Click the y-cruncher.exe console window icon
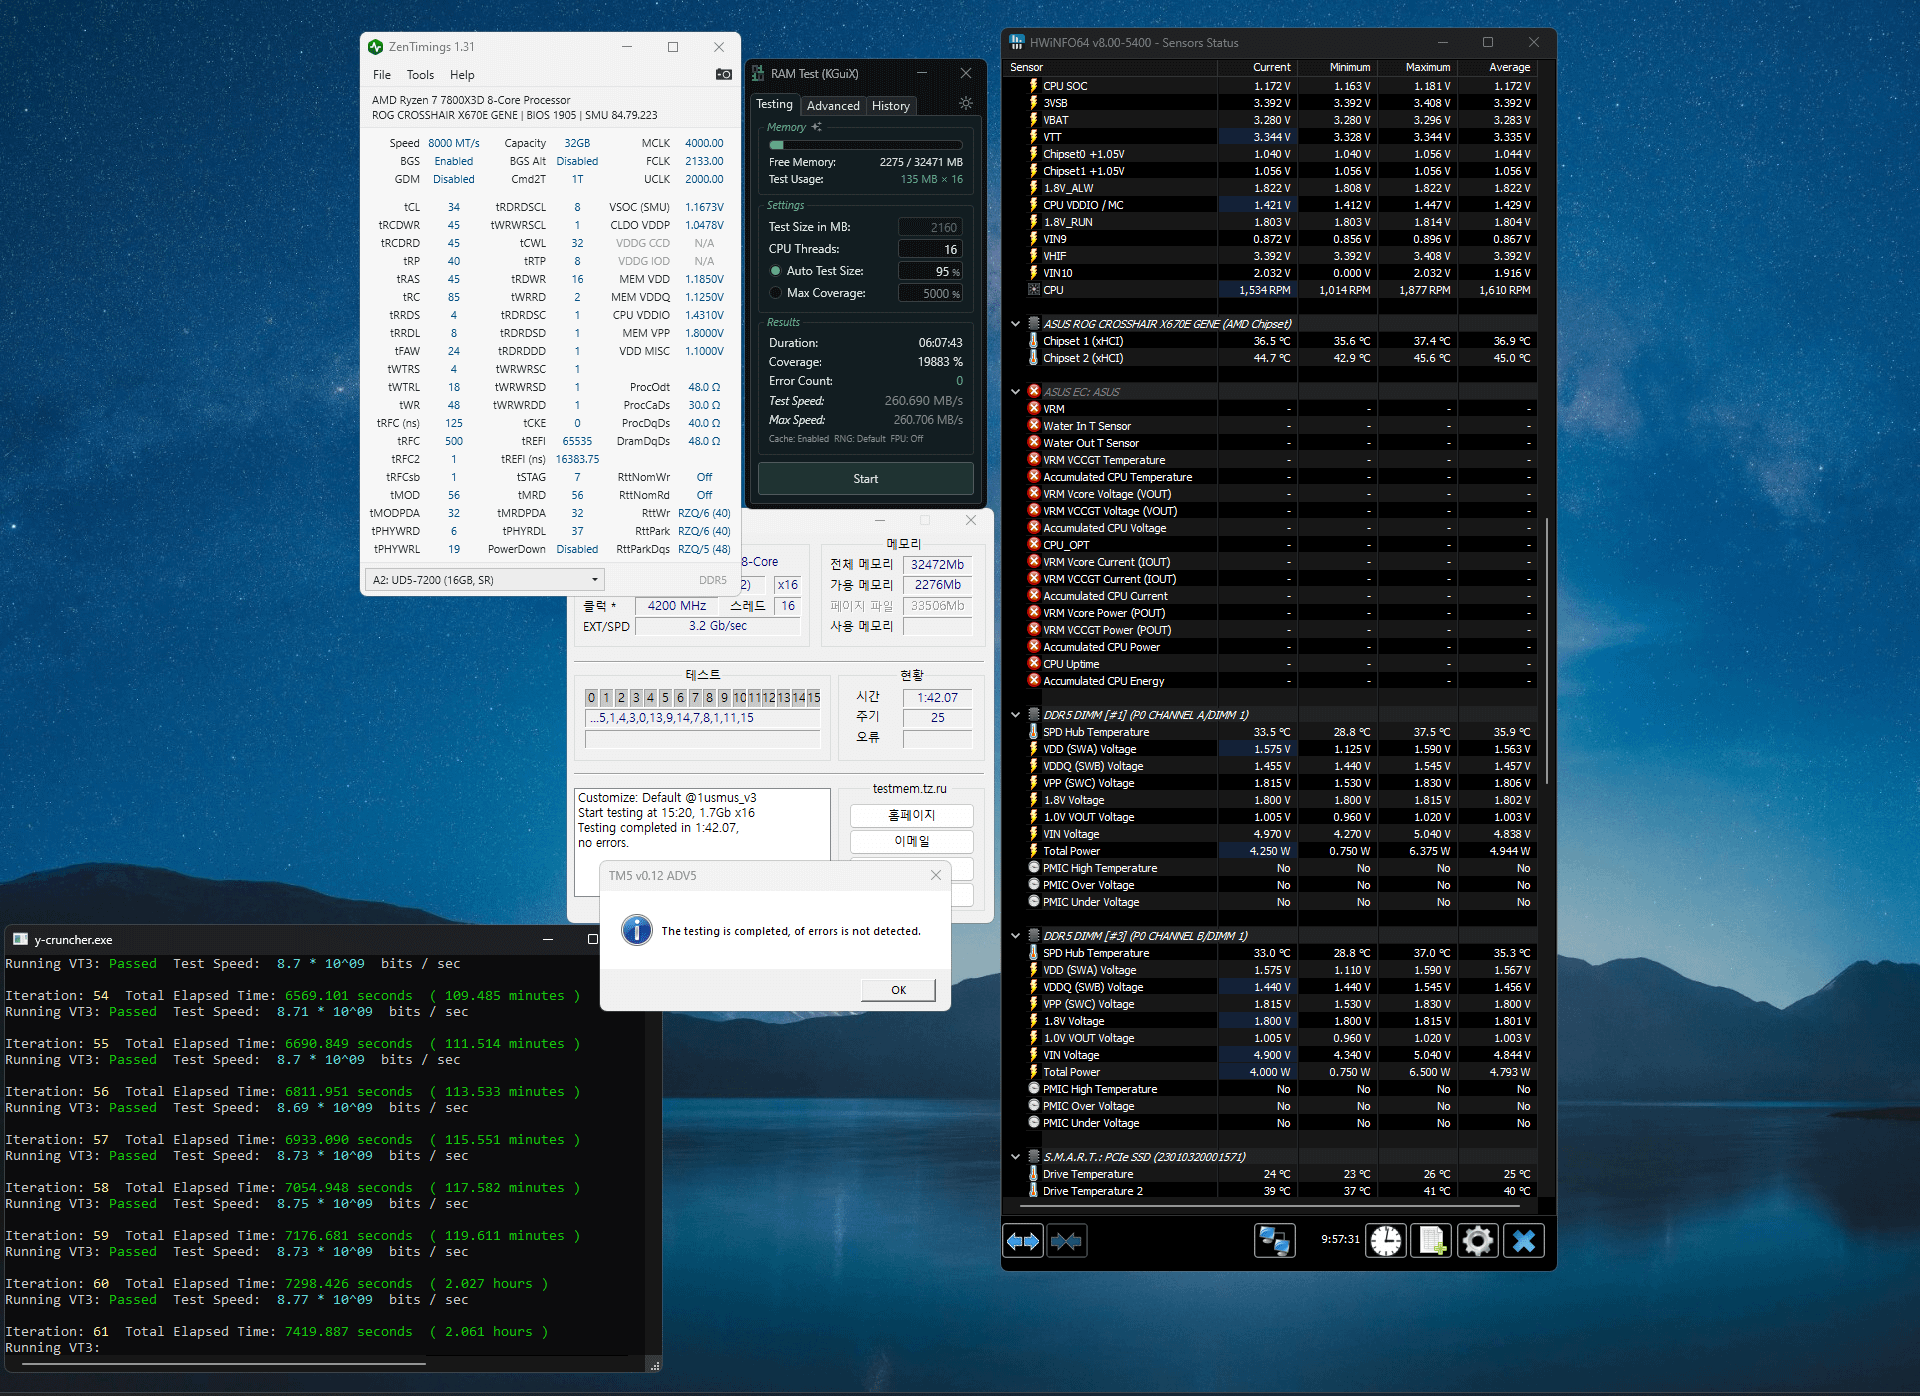The height and width of the screenshot is (1396, 1920). (20, 939)
